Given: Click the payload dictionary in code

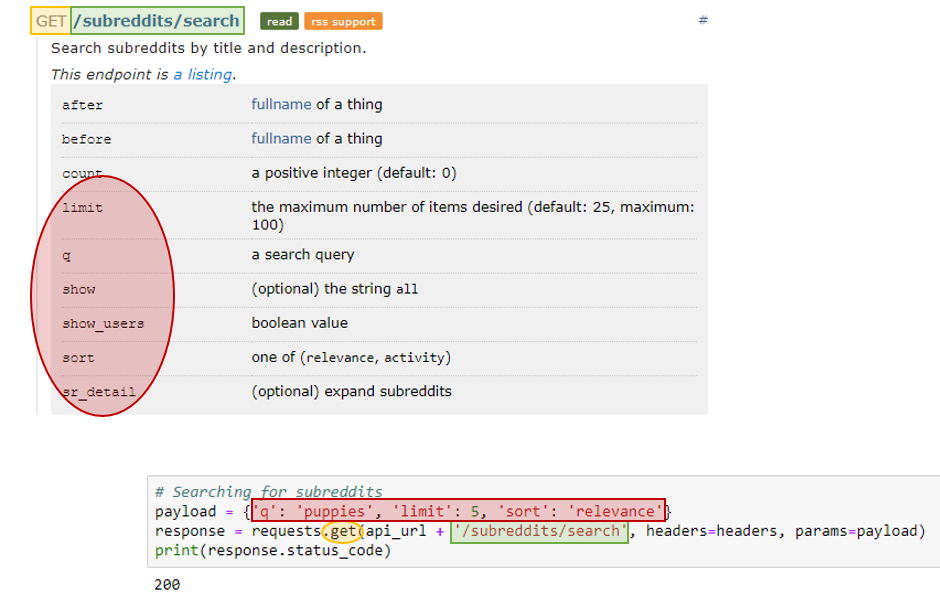Looking at the screenshot, I should [x=458, y=511].
